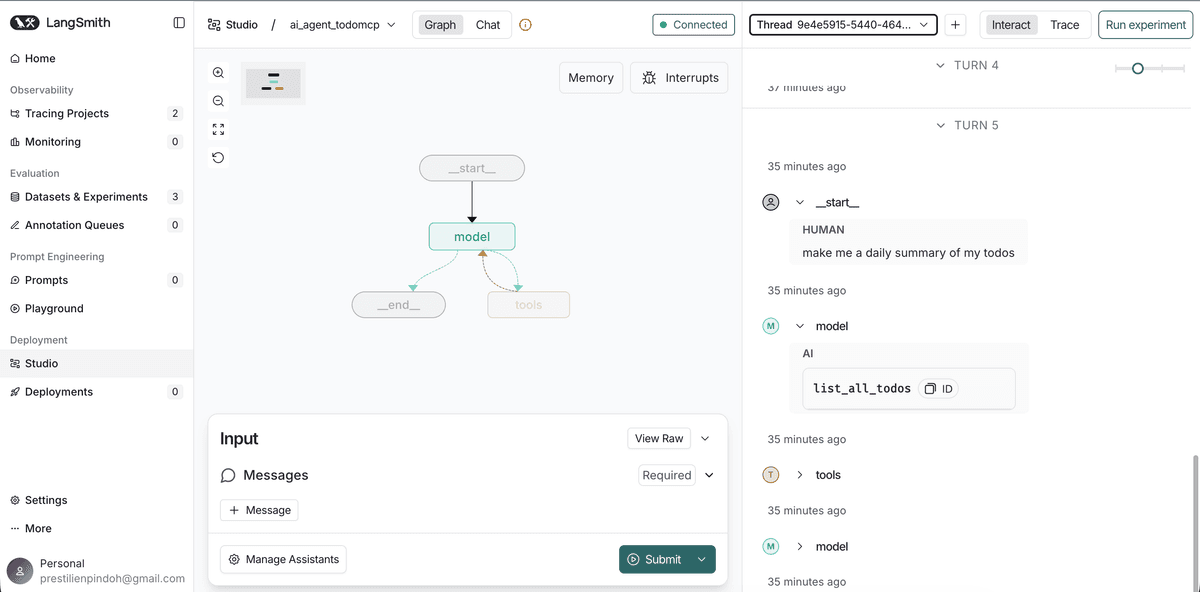Click the Tracing Projects icon

pos(15,114)
